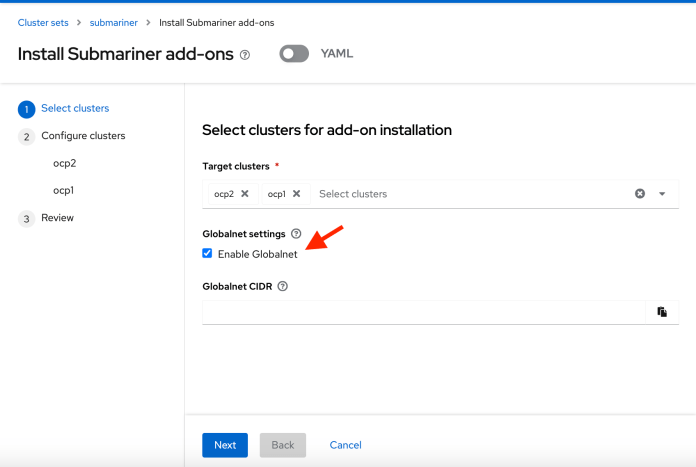Click the disabled Back button
696x467 pixels.
tap(283, 445)
